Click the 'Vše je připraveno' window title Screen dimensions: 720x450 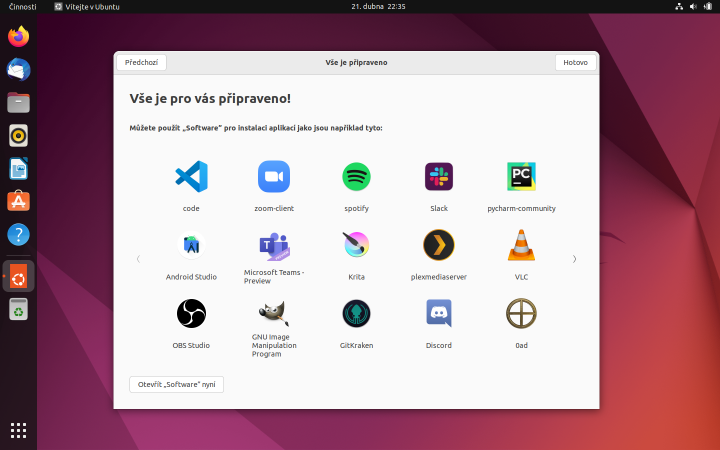click(356, 62)
